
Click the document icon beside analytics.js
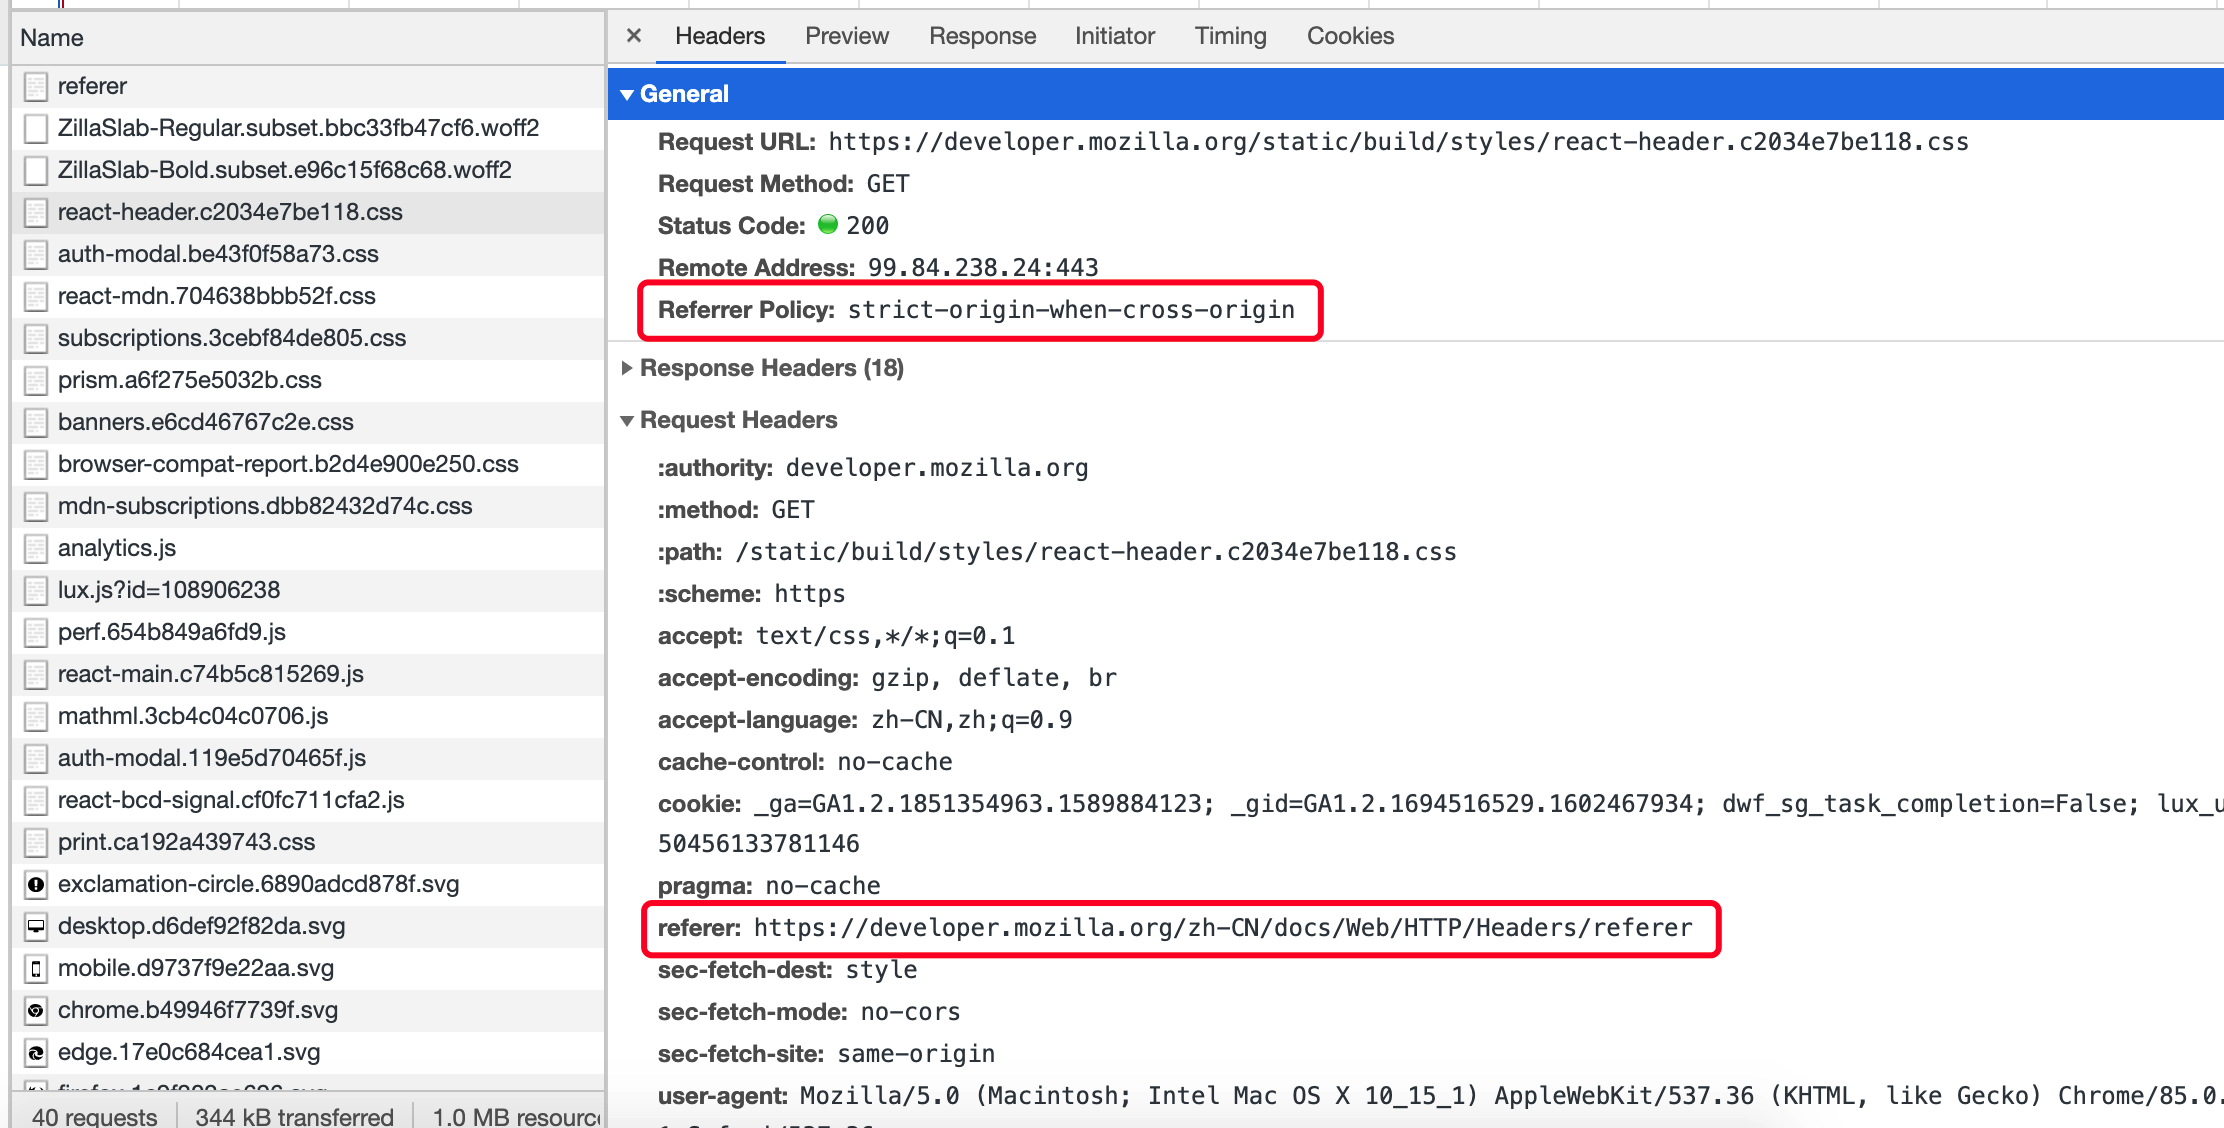coord(36,548)
